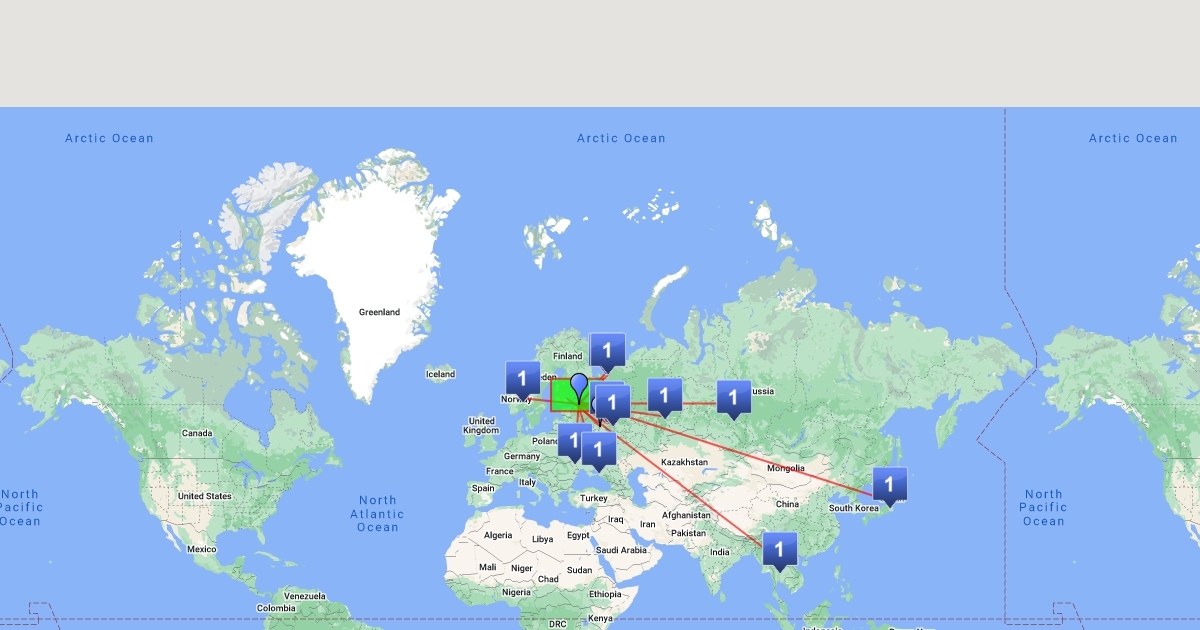Click the North Atlantic Ocean label
Screen dimensions: 1200x630
point(377,513)
